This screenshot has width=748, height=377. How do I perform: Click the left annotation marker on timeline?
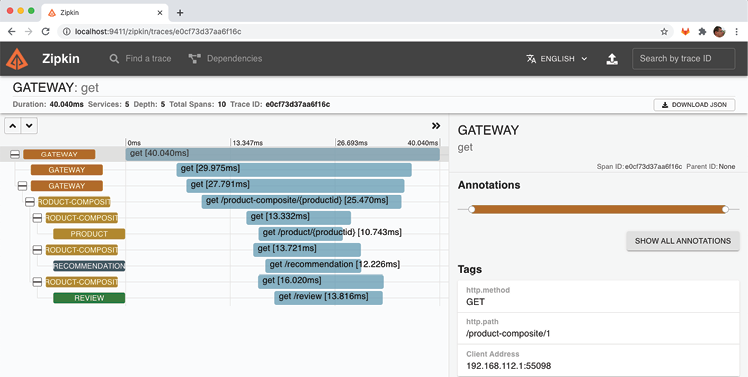coord(472,209)
